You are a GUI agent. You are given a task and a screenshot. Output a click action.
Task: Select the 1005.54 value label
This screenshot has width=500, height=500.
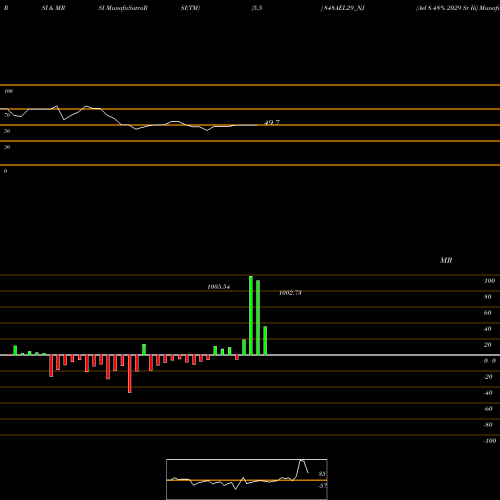tap(219, 287)
